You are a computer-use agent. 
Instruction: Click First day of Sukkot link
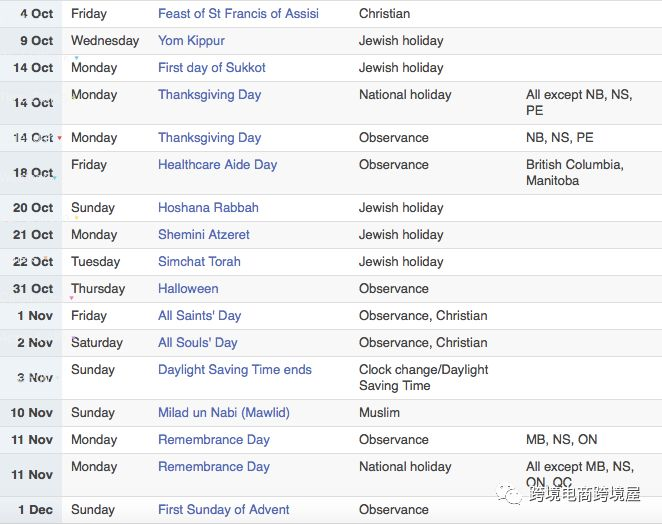[x=212, y=68]
